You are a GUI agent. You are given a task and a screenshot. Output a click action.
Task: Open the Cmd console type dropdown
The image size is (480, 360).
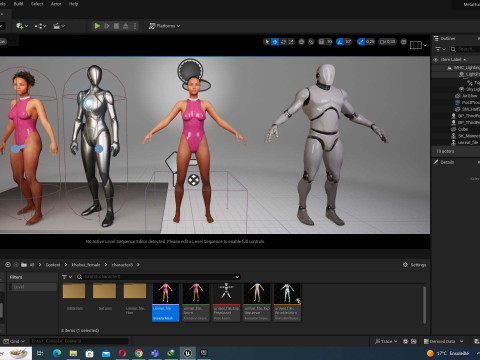tap(14, 341)
